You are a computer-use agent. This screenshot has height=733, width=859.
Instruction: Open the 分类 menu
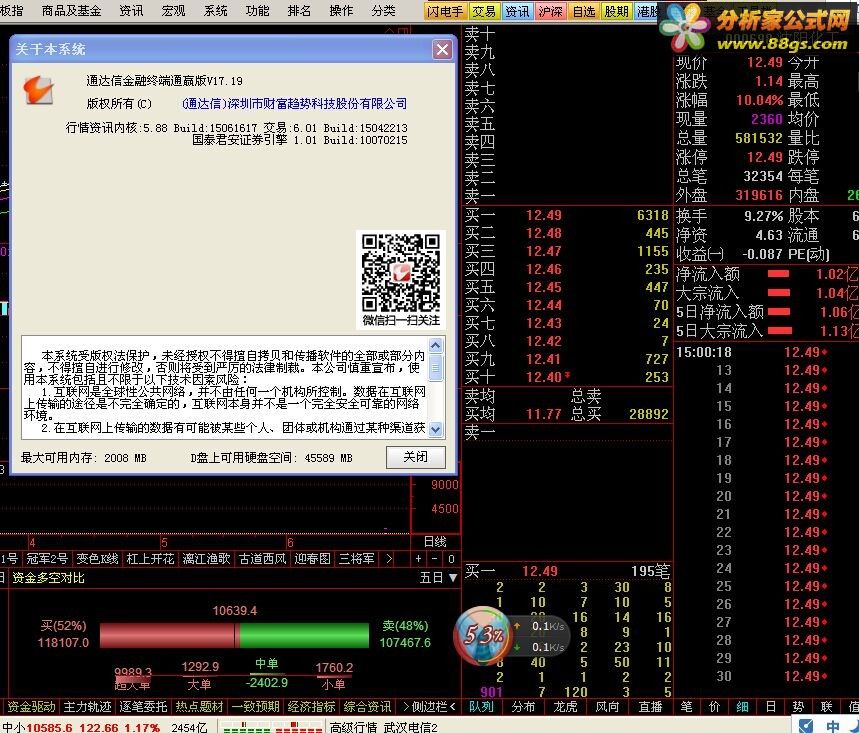pyautogui.click(x=383, y=10)
